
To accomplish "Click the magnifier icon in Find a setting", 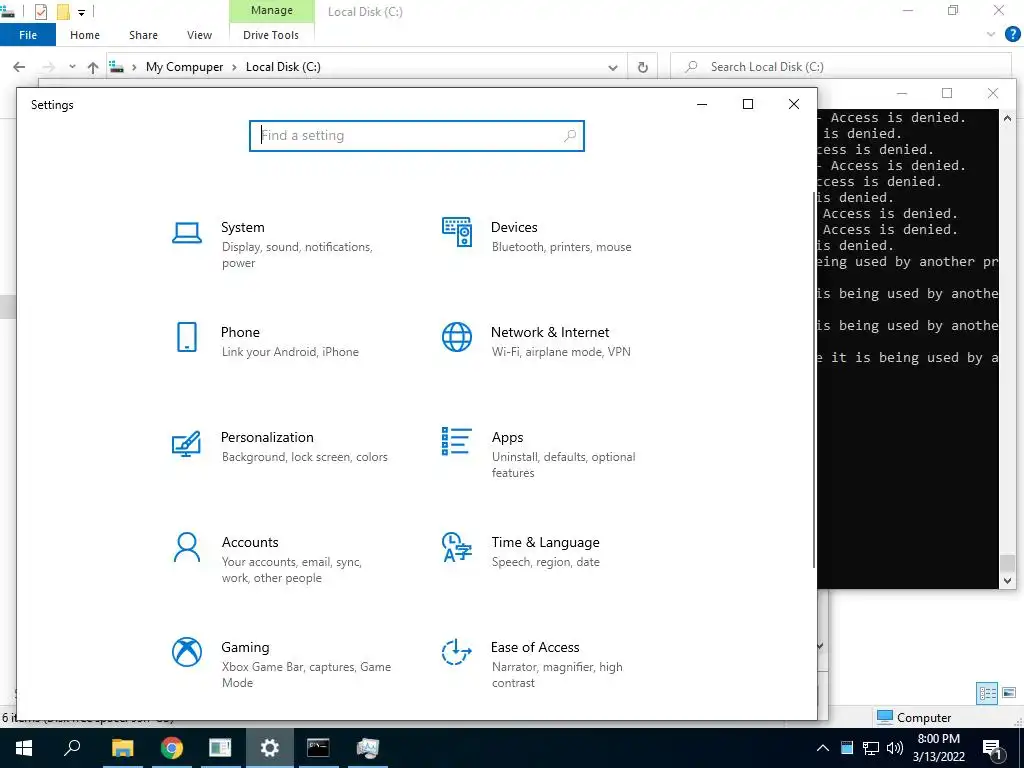I will pyautogui.click(x=570, y=135).
